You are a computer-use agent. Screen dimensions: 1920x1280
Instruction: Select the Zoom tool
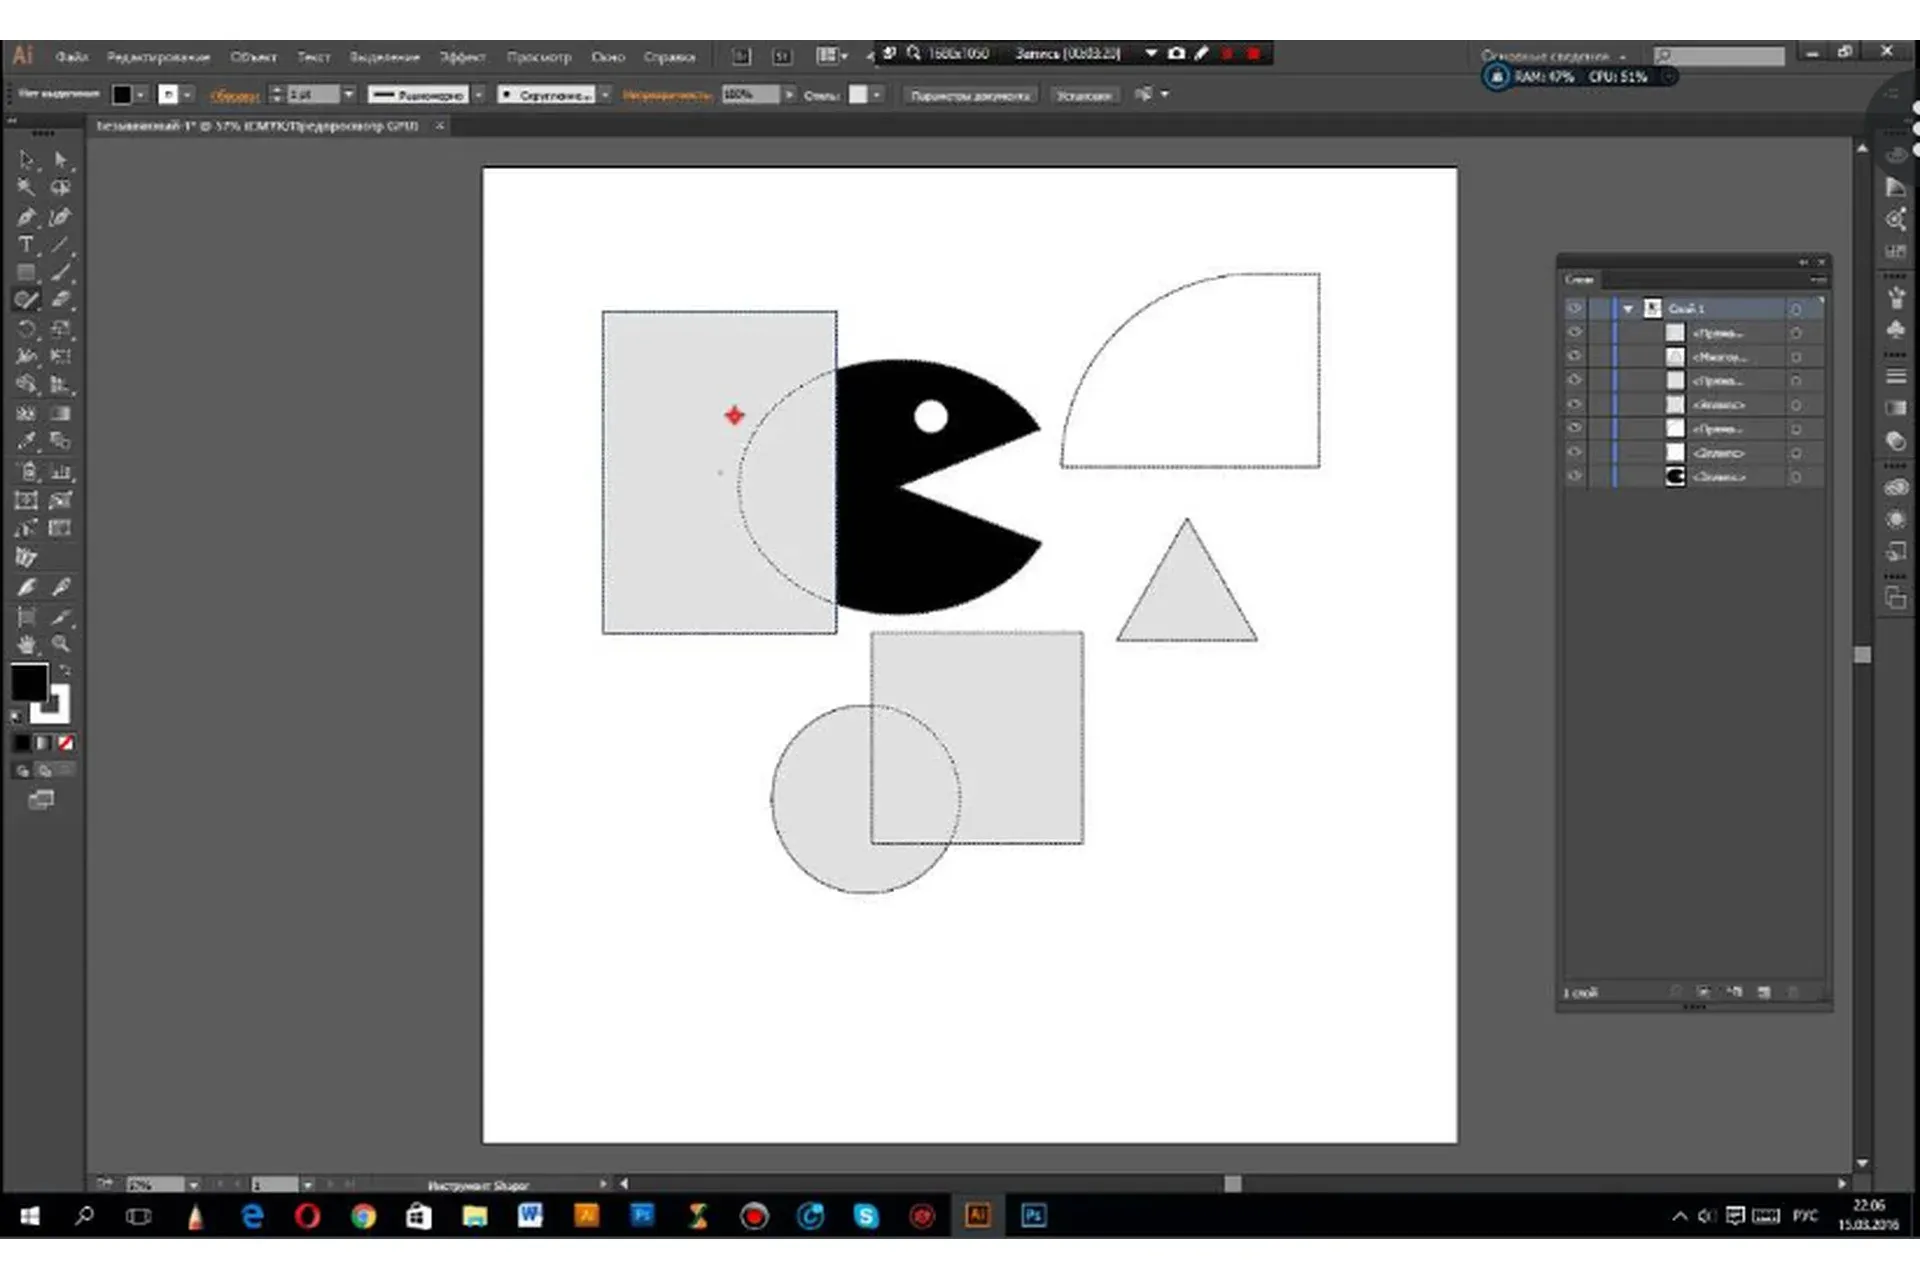(x=61, y=645)
